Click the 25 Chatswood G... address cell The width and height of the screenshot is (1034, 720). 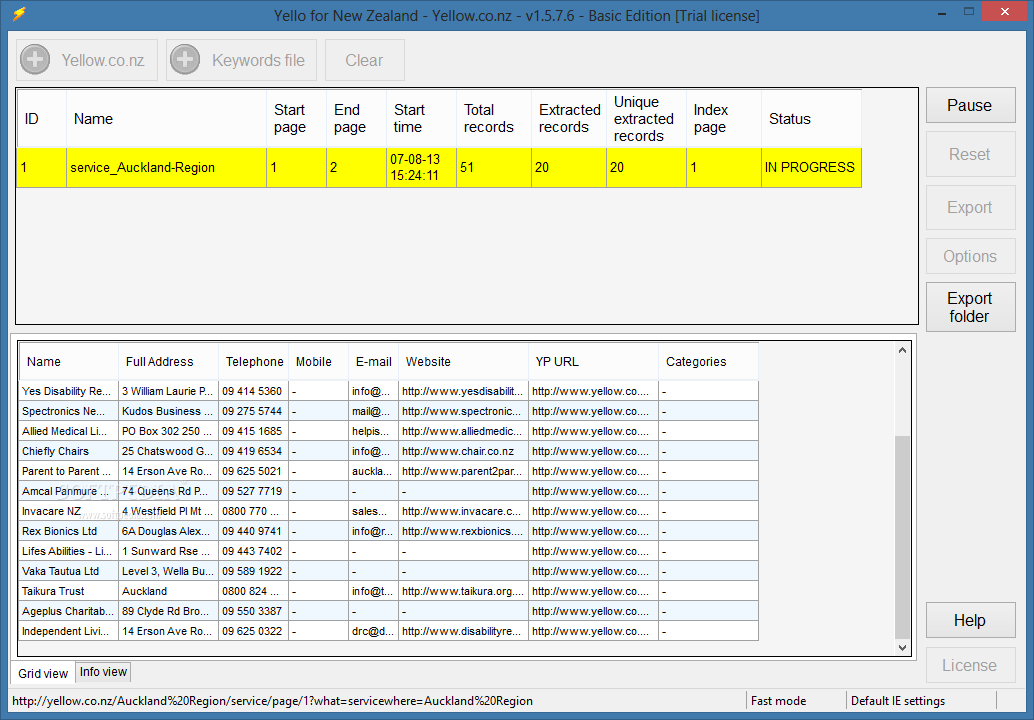[x=169, y=451]
